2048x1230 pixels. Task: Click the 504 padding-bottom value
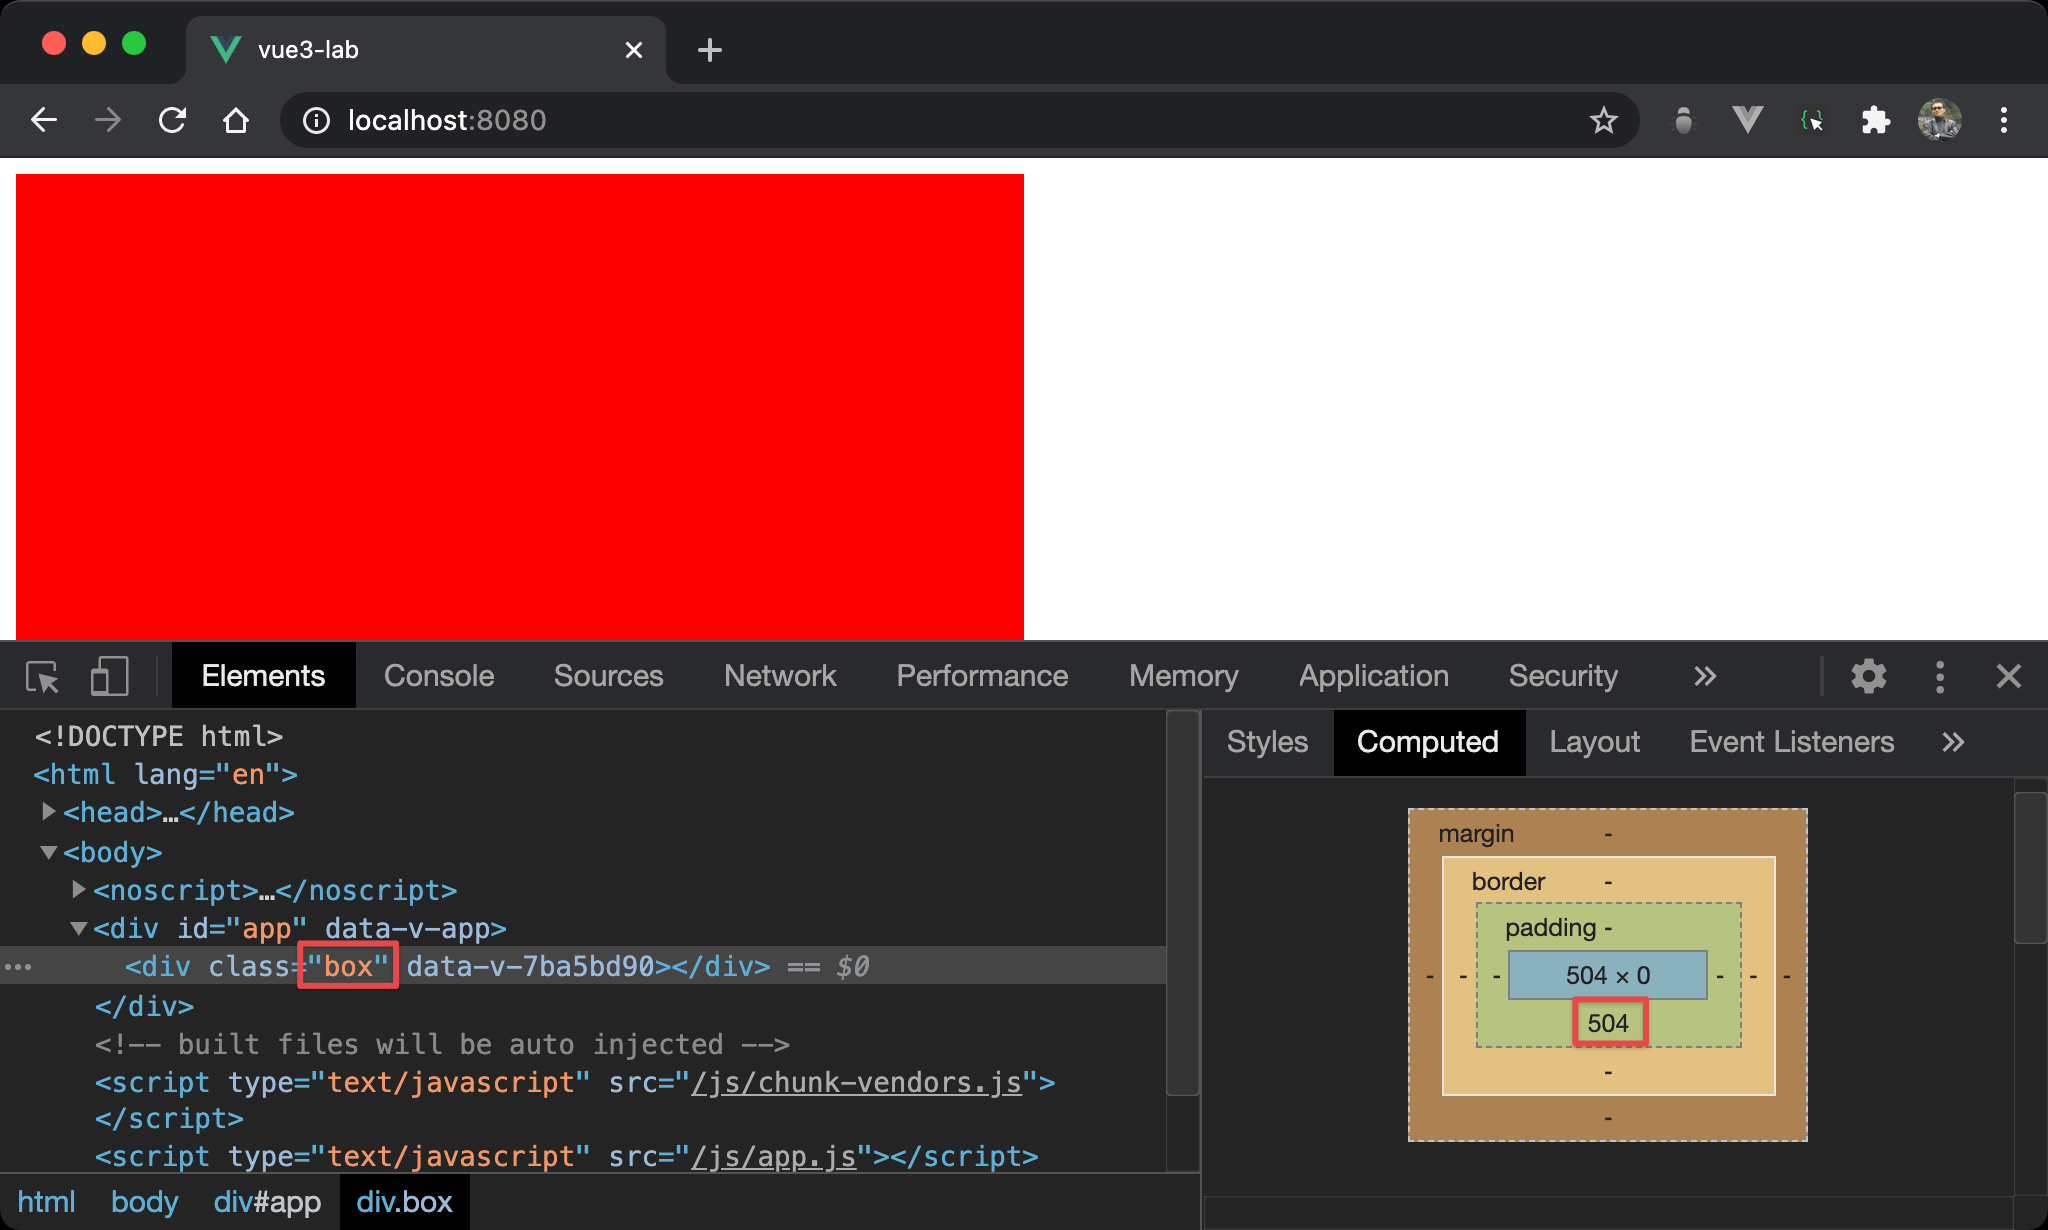click(x=1608, y=1023)
